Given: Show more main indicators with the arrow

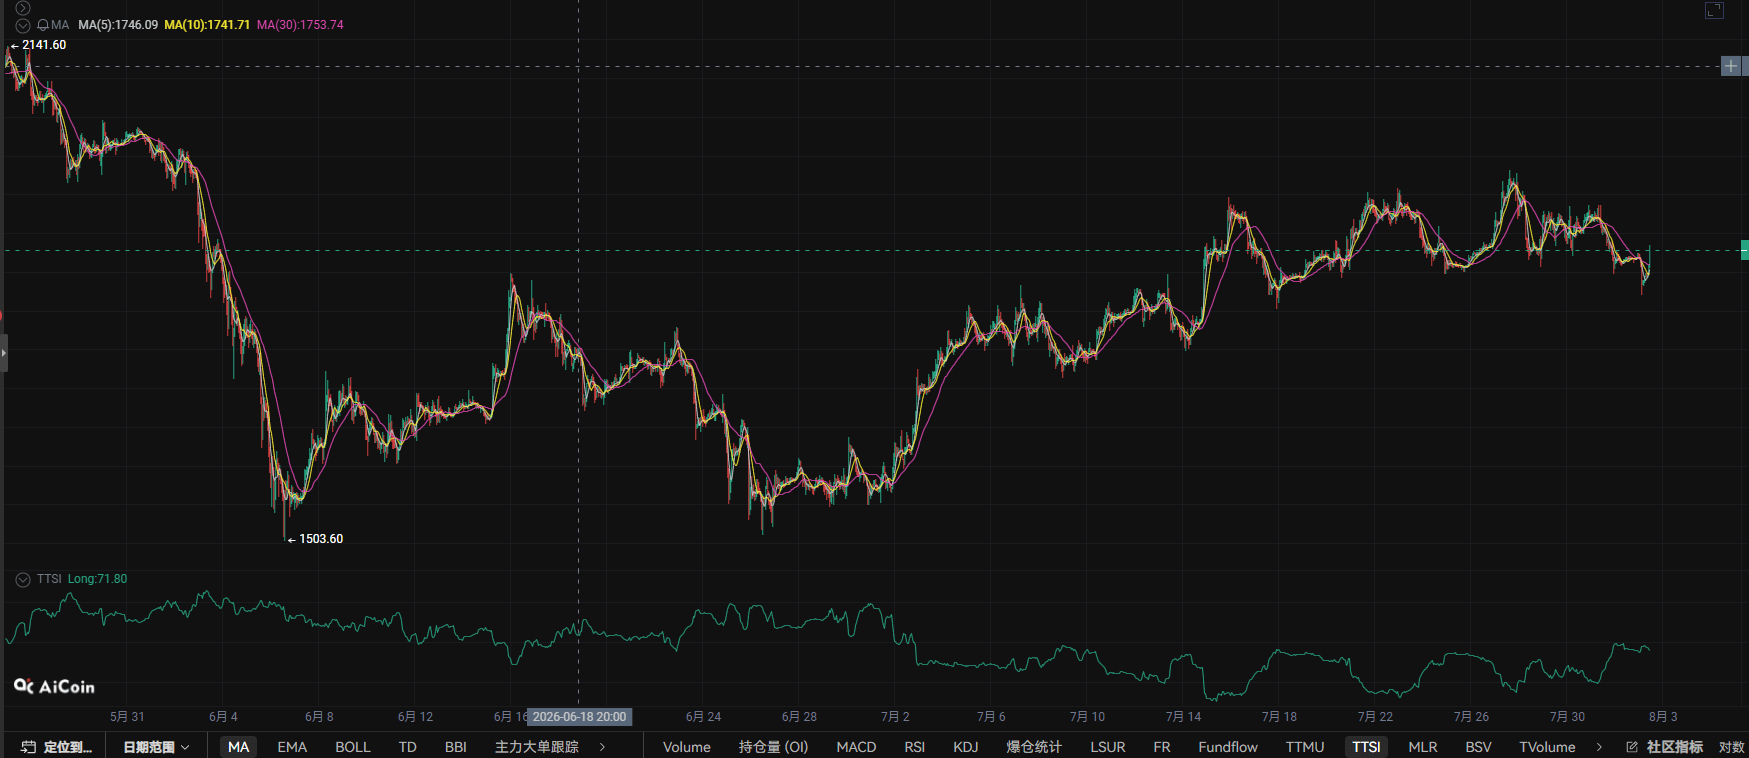Looking at the screenshot, I should pos(602,747).
